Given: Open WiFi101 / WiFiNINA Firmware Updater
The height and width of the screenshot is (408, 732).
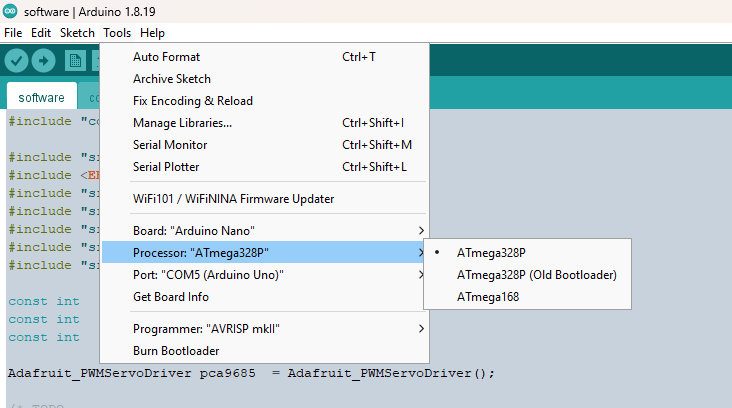Looking at the screenshot, I should tap(265, 199).
